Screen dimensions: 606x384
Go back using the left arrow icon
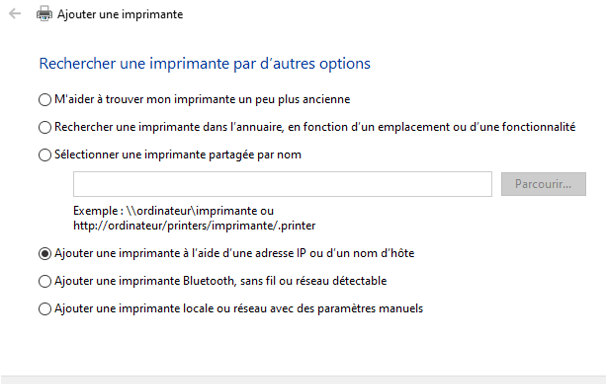(x=15, y=14)
